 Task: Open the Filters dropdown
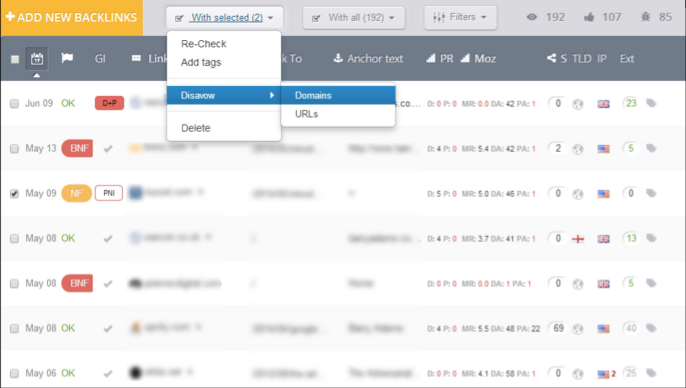pos(460,17)
